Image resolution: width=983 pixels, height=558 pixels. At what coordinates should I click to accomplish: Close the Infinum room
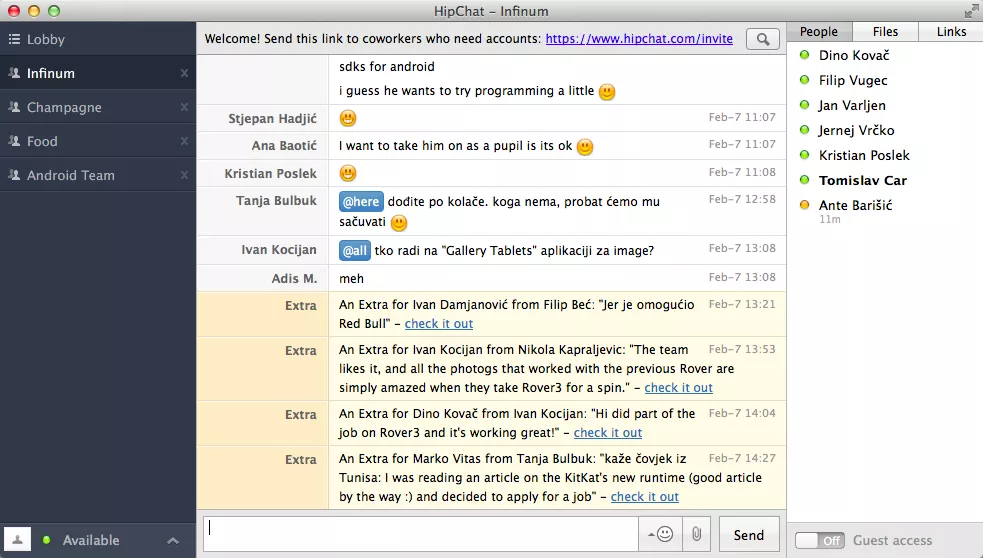[184, 74]
